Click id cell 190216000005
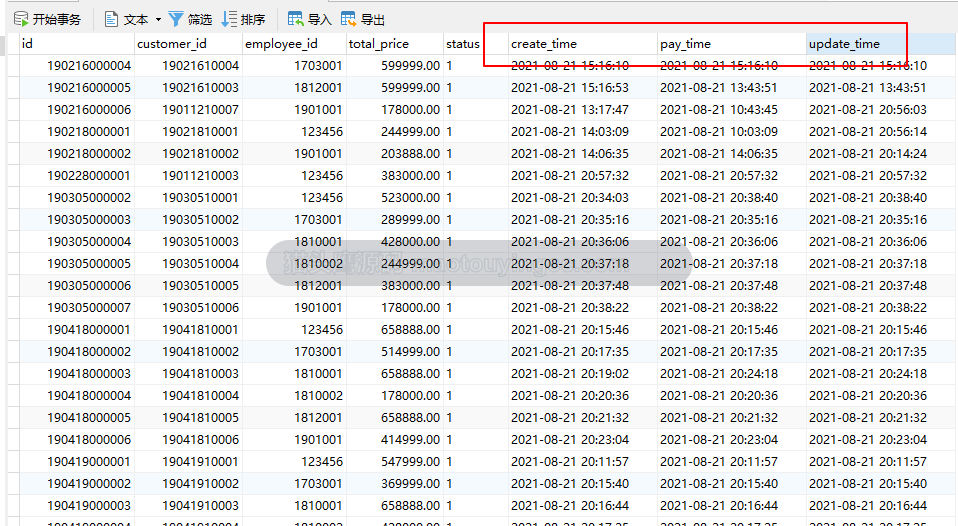 (77, 88)
